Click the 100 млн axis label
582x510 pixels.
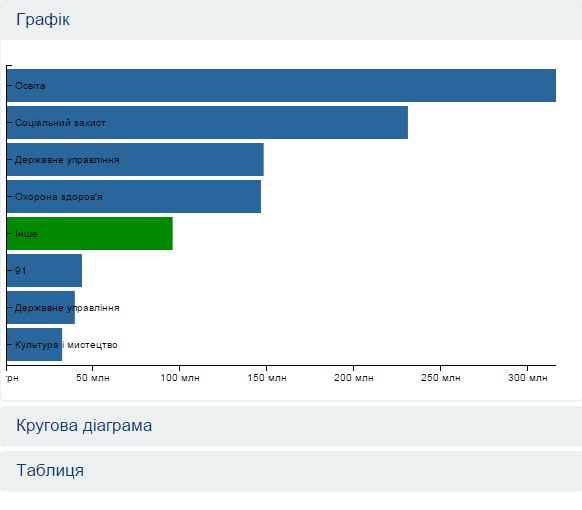[x=180, y=378]
